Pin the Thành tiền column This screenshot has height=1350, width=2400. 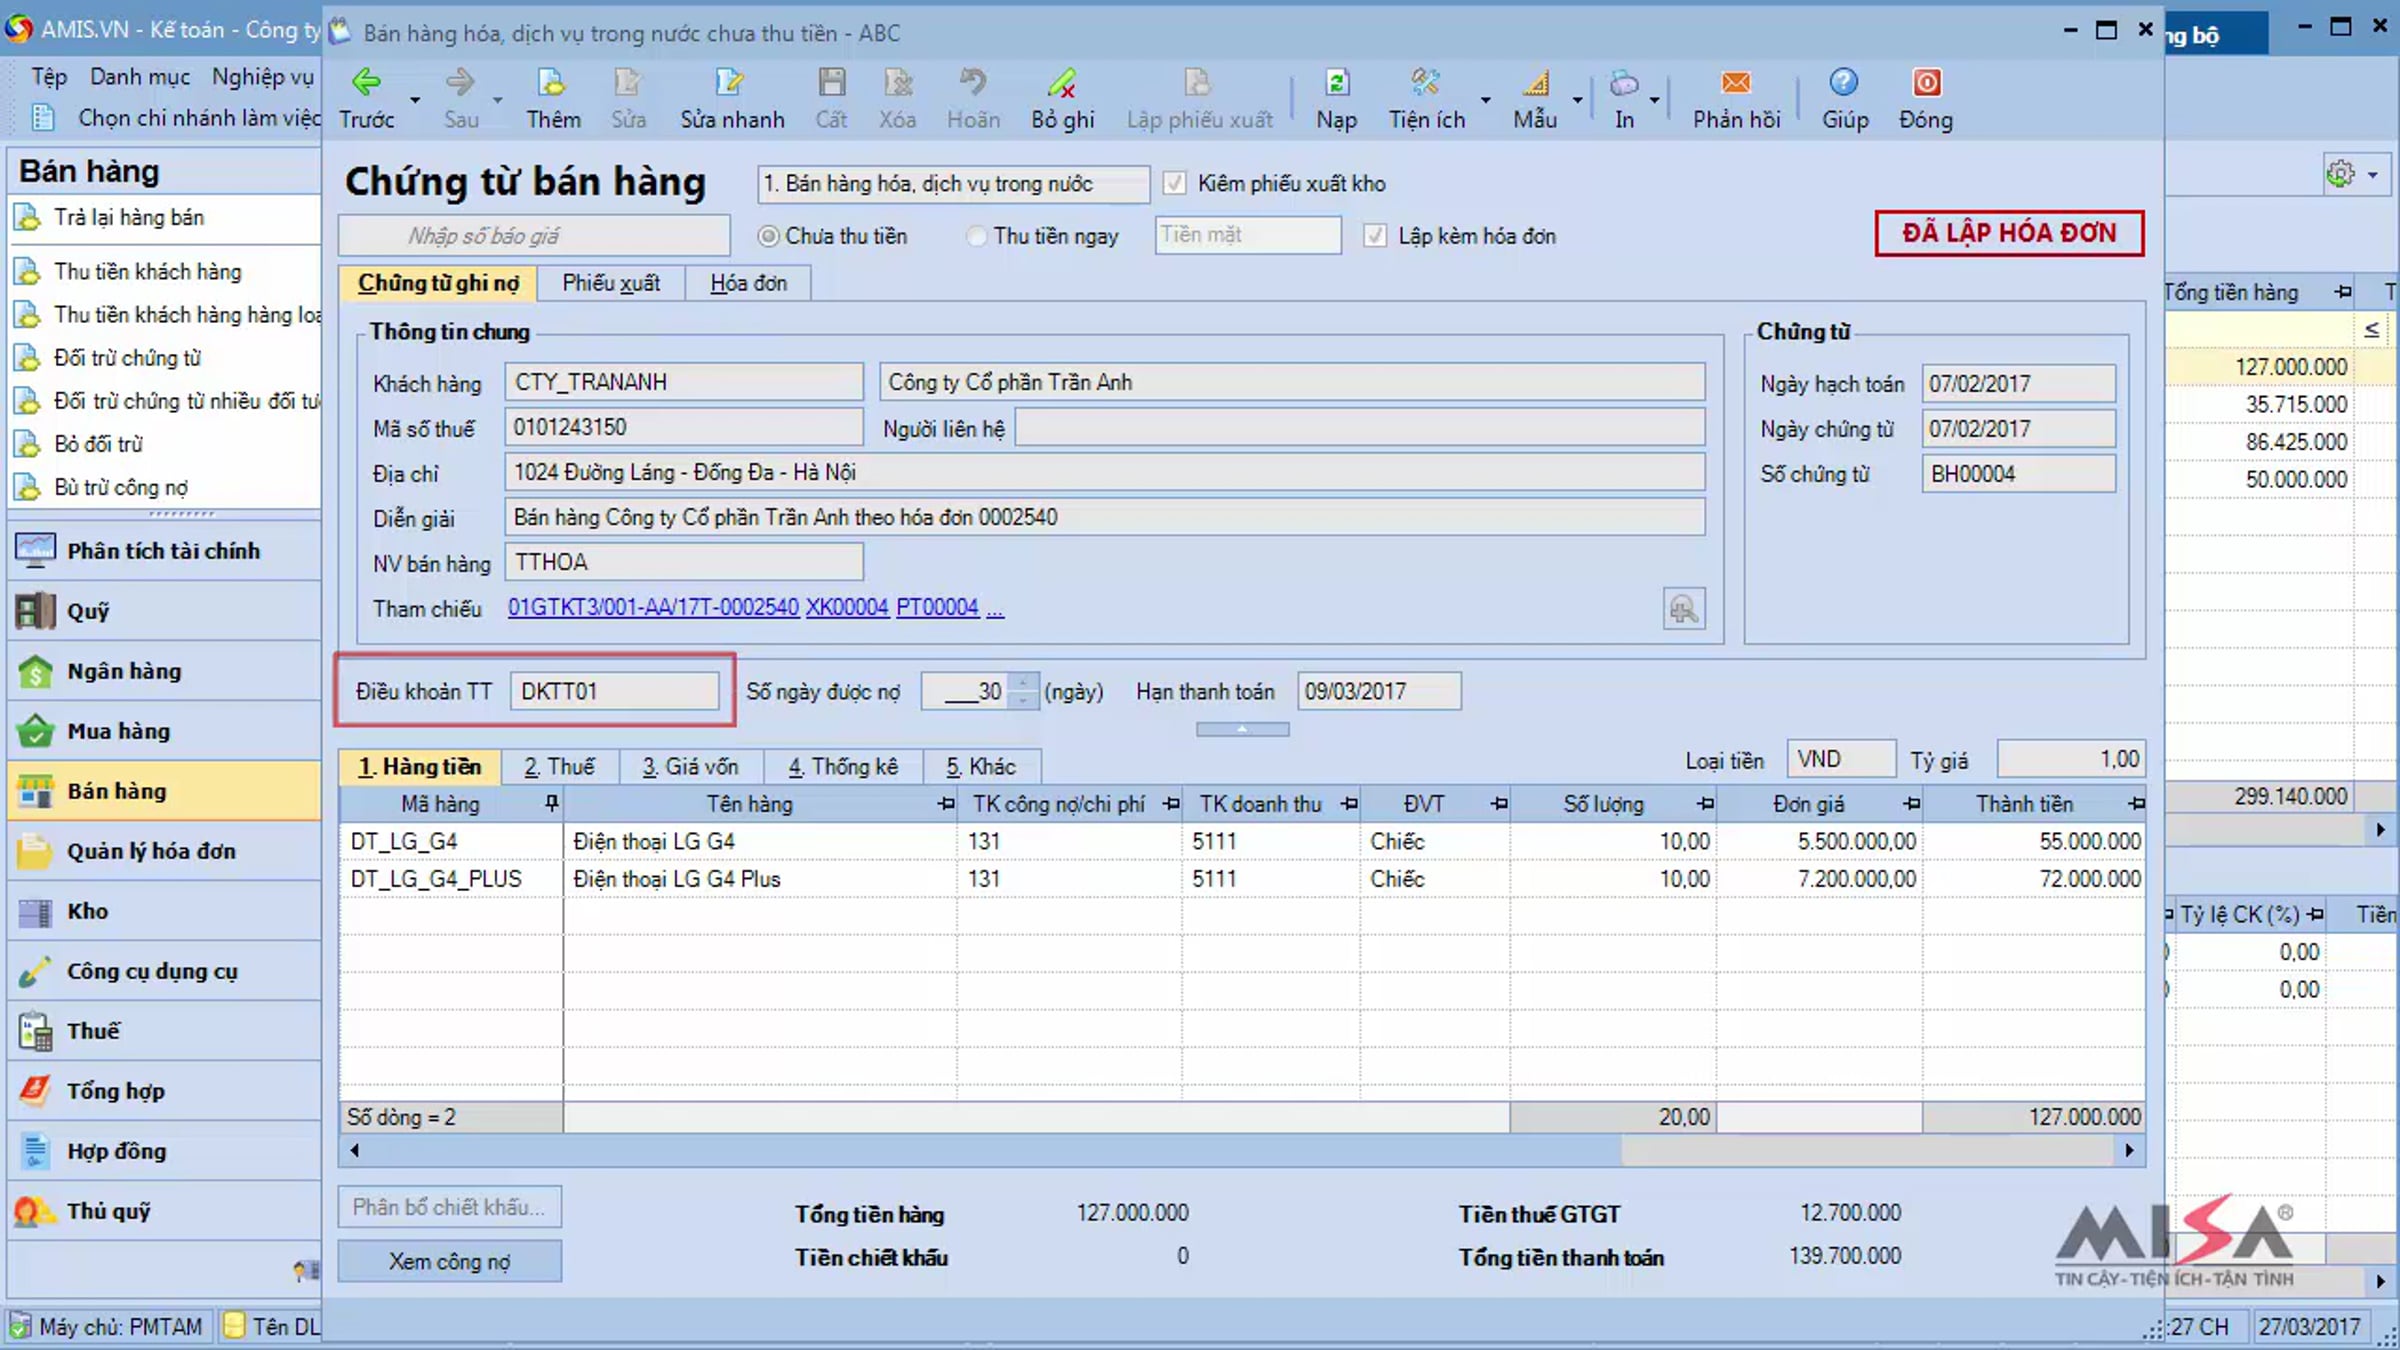2136,804
